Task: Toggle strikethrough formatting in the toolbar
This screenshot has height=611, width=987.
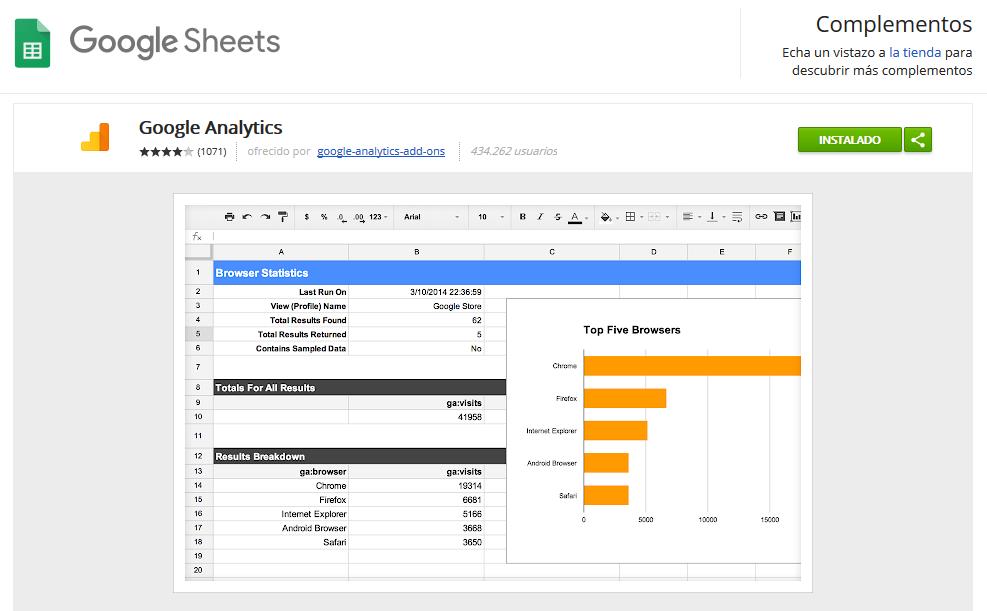Action: point(557,216)
